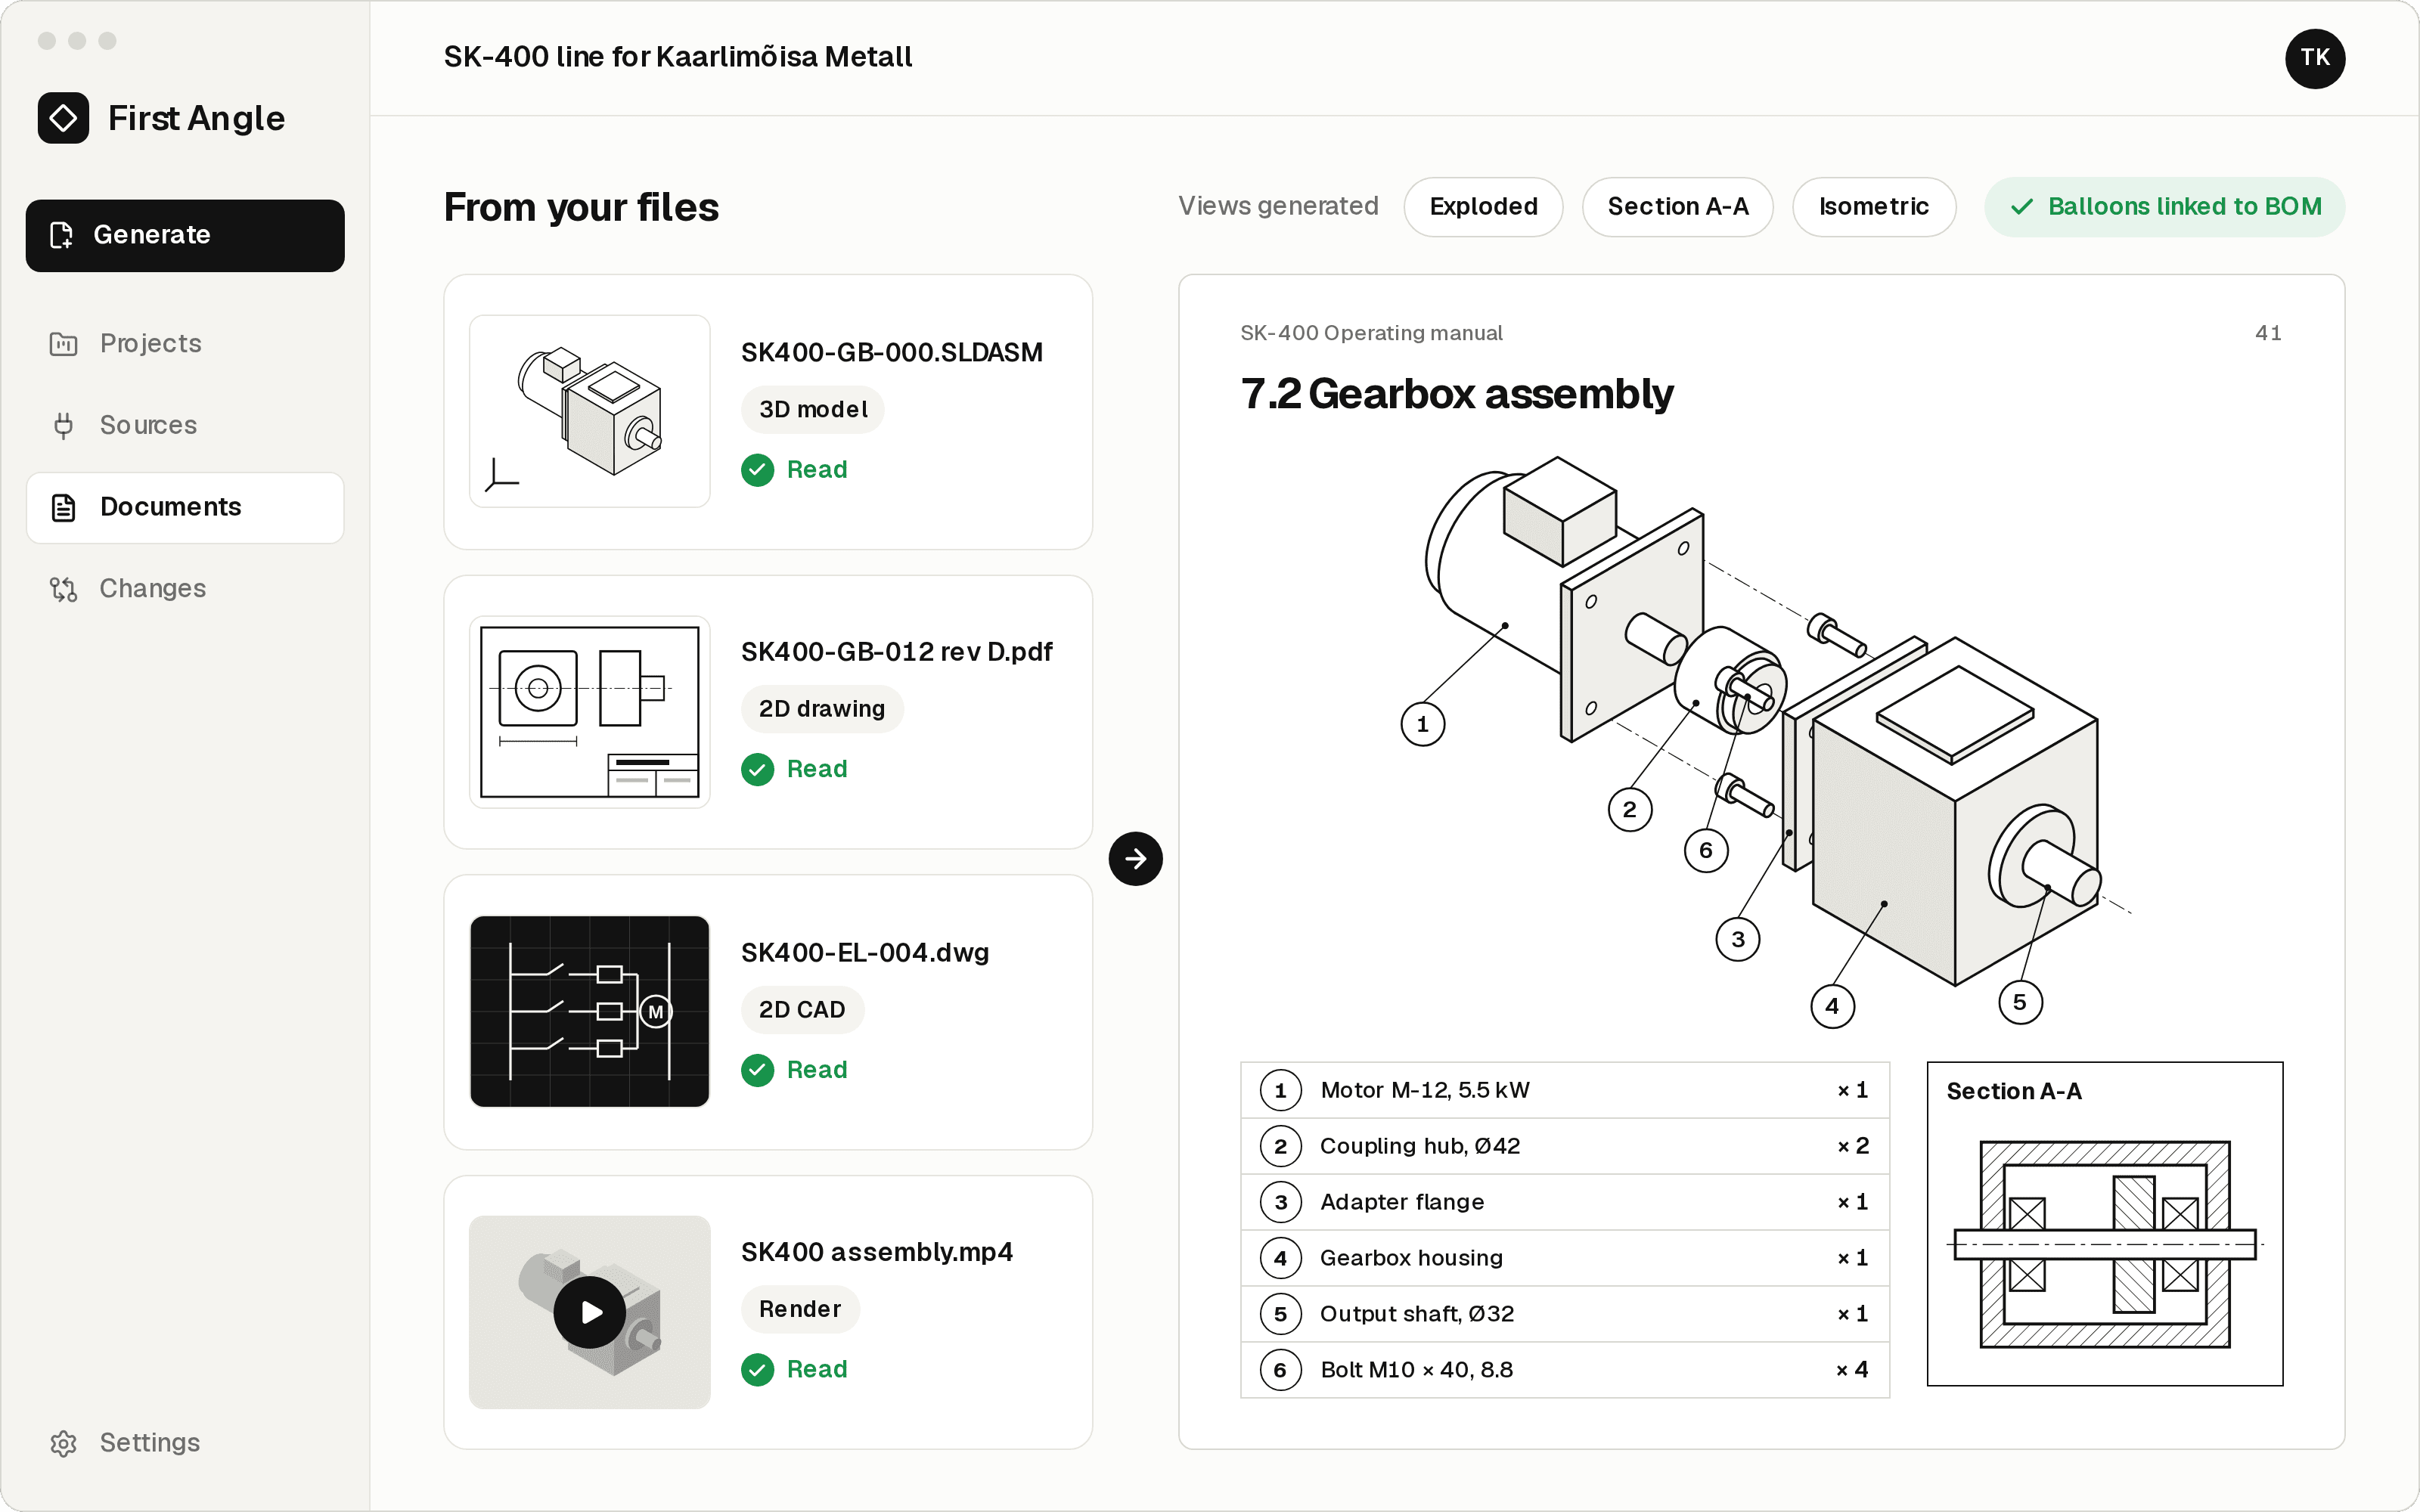2420x1512 pixels.
Task: Click the Generate document icon
Action: point(62,235)
